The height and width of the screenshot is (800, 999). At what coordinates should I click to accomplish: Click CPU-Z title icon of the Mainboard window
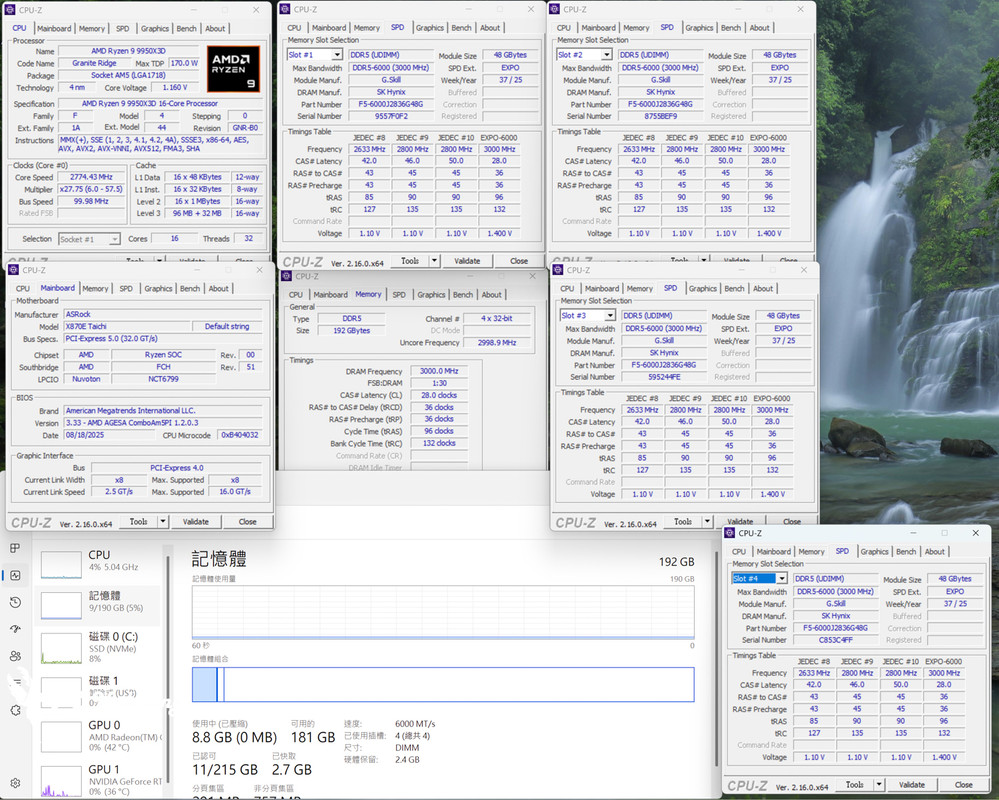(13, 270)
